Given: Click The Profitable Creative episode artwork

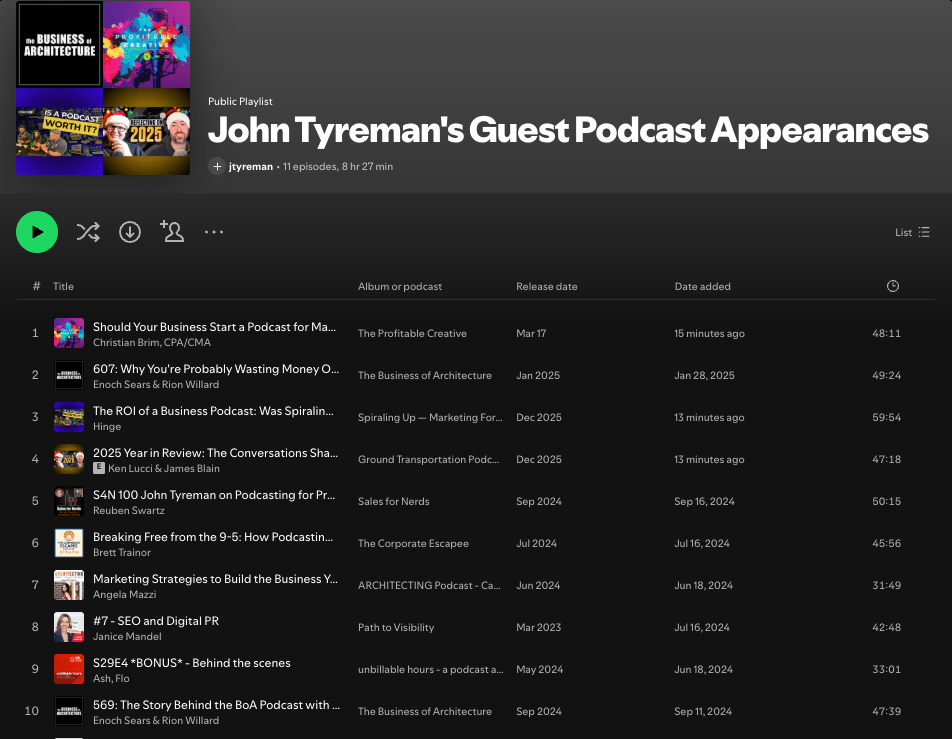Looking at the screenshot, I should point(69,333).
